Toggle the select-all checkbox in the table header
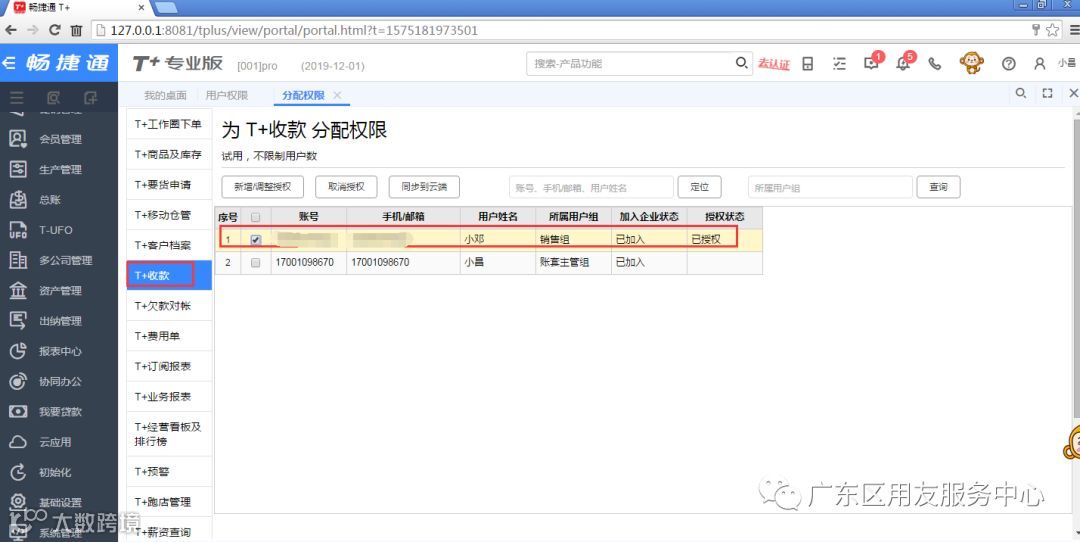The width and height of the screenshot is (1080, 542). coord(256,217)
